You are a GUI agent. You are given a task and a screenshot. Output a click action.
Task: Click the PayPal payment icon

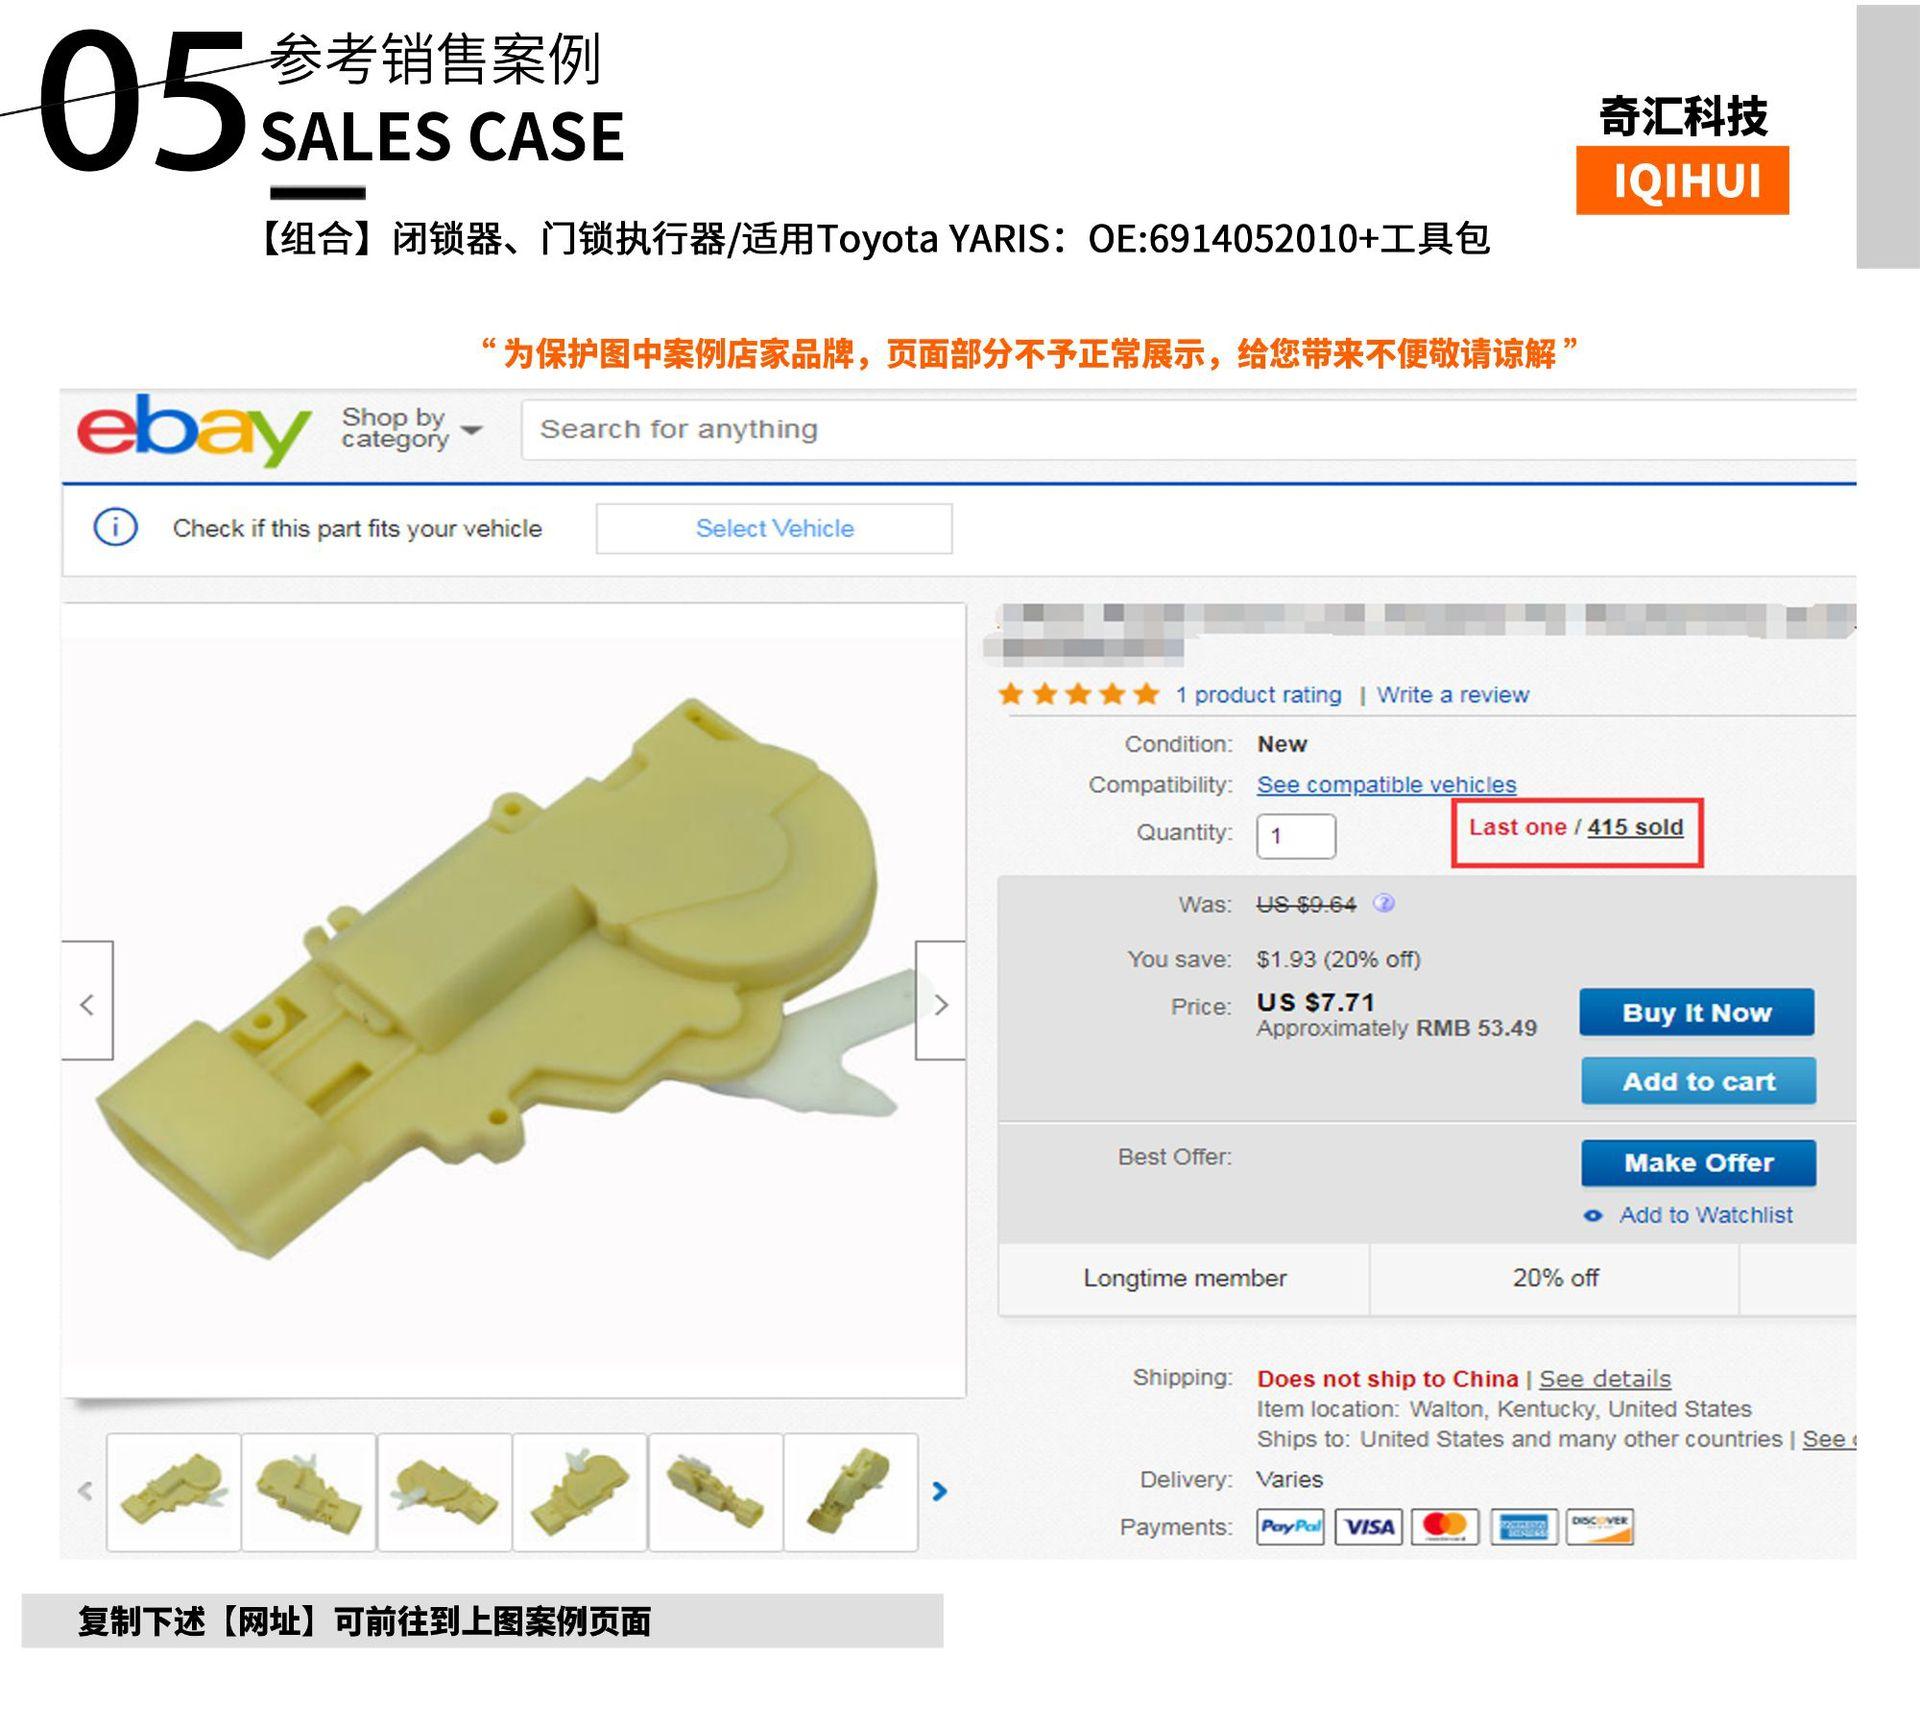pos(1290,1526)
